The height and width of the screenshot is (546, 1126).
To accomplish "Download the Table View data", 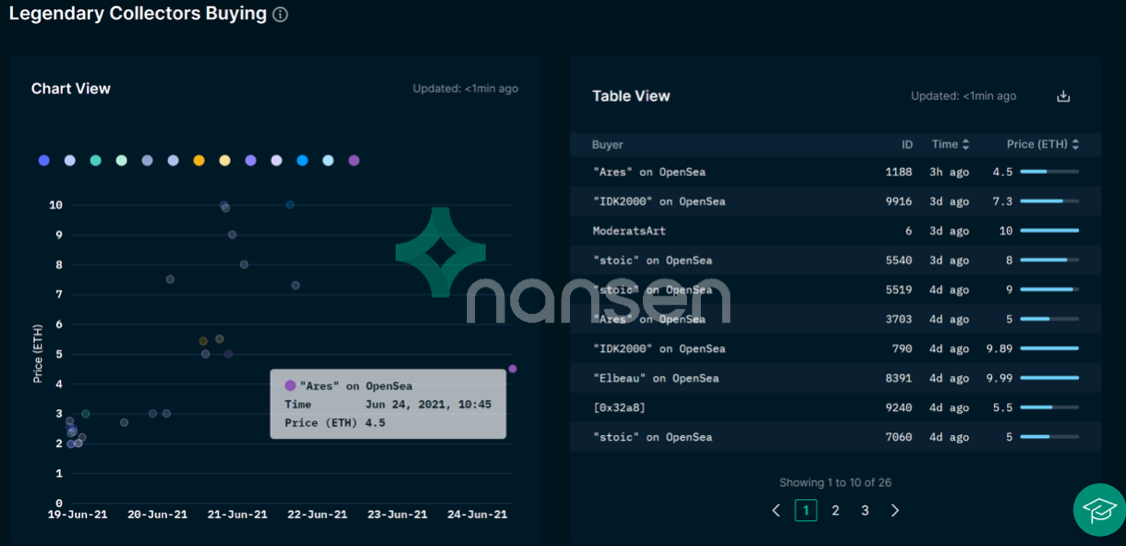I will pos(1064,96).
